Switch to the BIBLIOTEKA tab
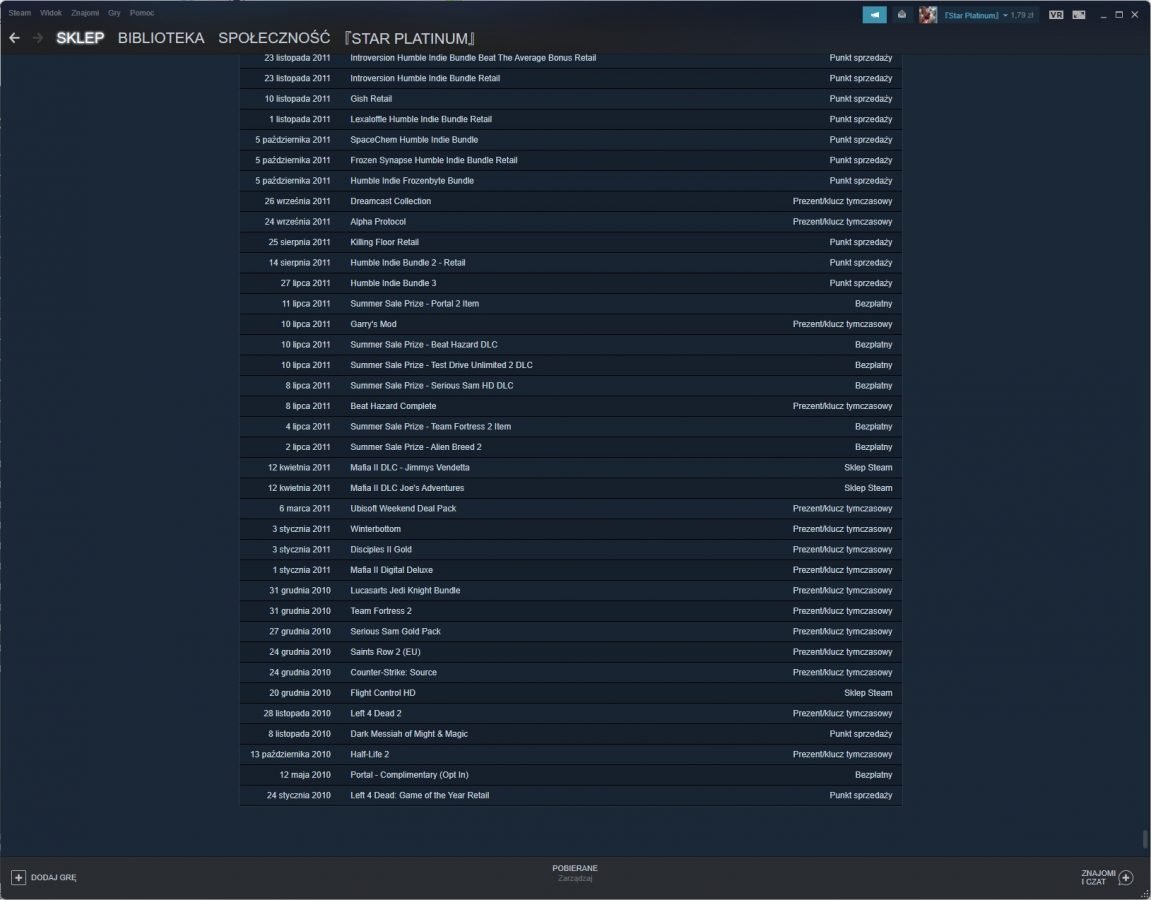This screenshot has height=900, width=1151. point(161,38)
